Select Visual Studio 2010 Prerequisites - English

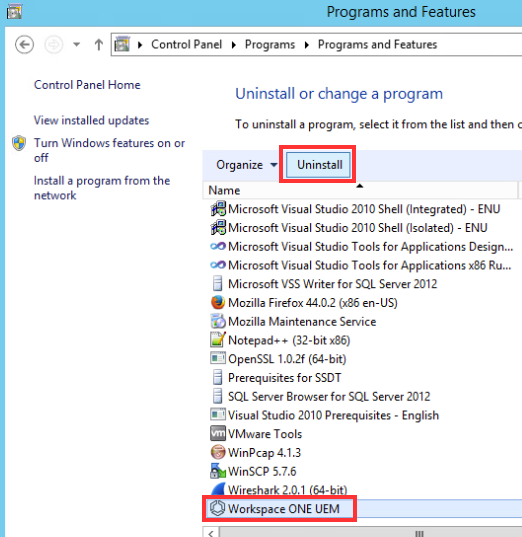pos(333,415)
